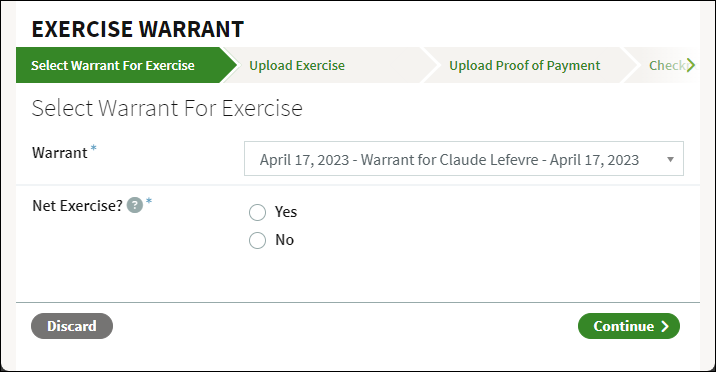716x372 pixels.
Task: Click the triangle arrow of the Warrant dropdown
Action: tap(670, 159)
